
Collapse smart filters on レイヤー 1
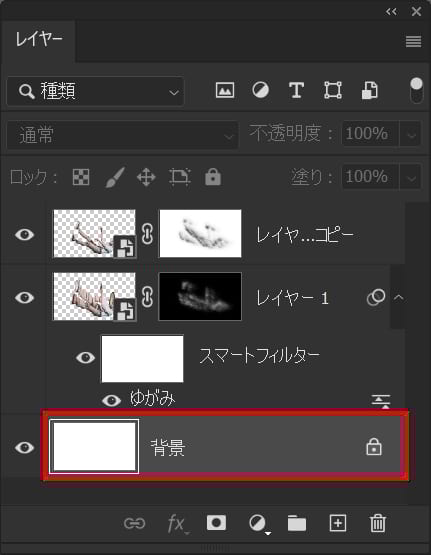[x=398, y=297]
